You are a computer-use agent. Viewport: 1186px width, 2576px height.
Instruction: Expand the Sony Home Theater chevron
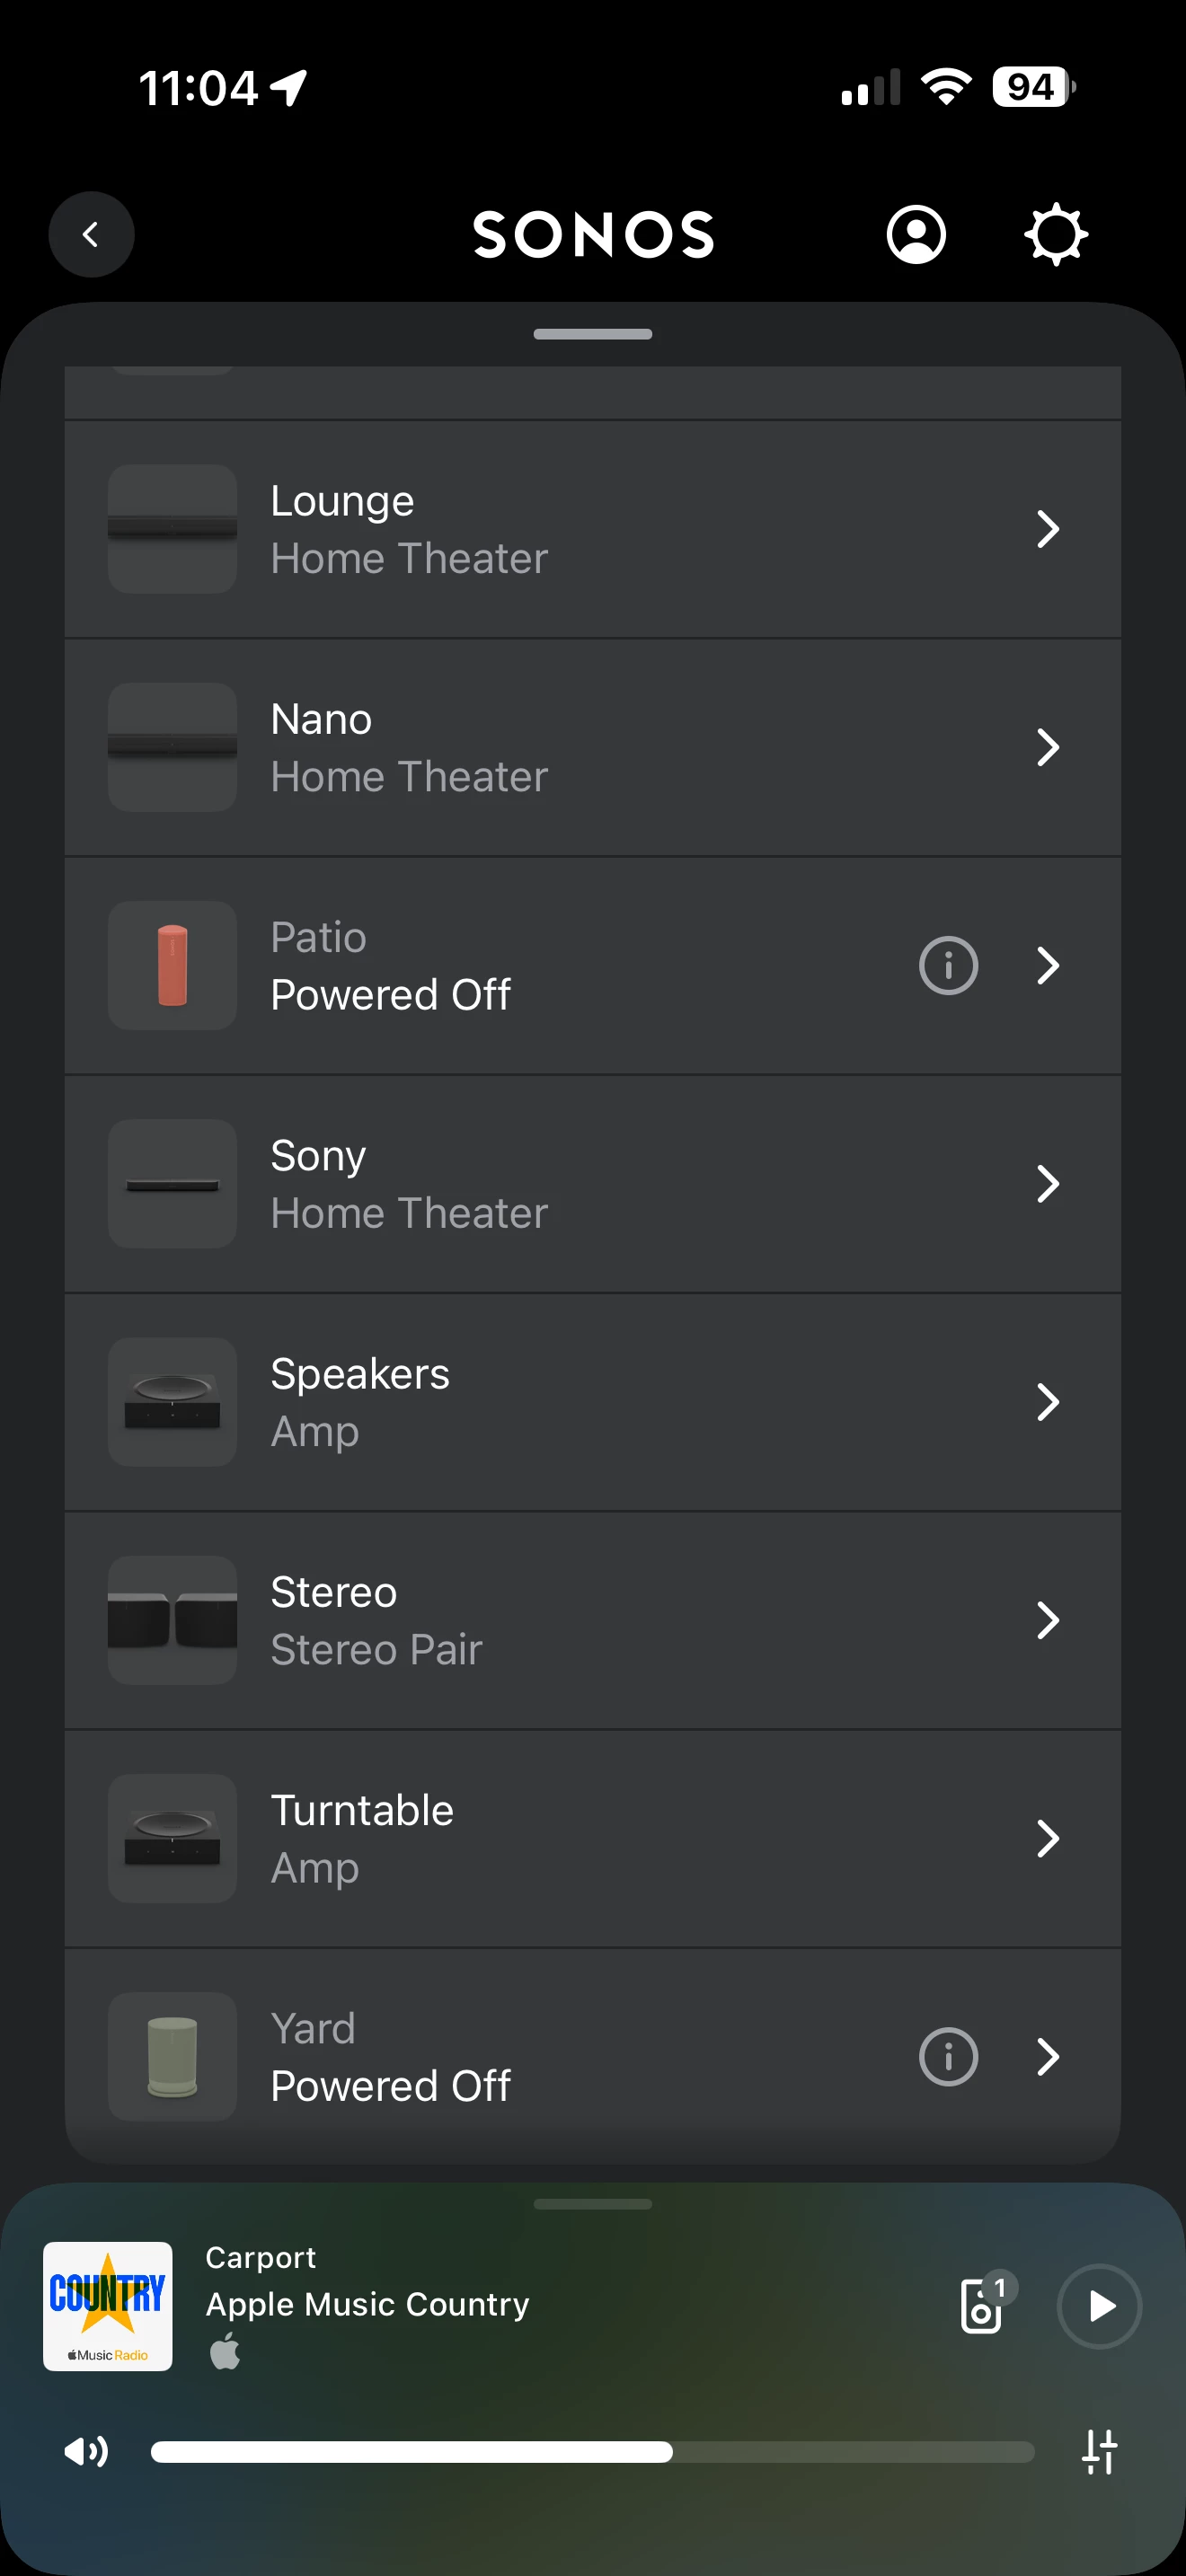point(1047,1184)
